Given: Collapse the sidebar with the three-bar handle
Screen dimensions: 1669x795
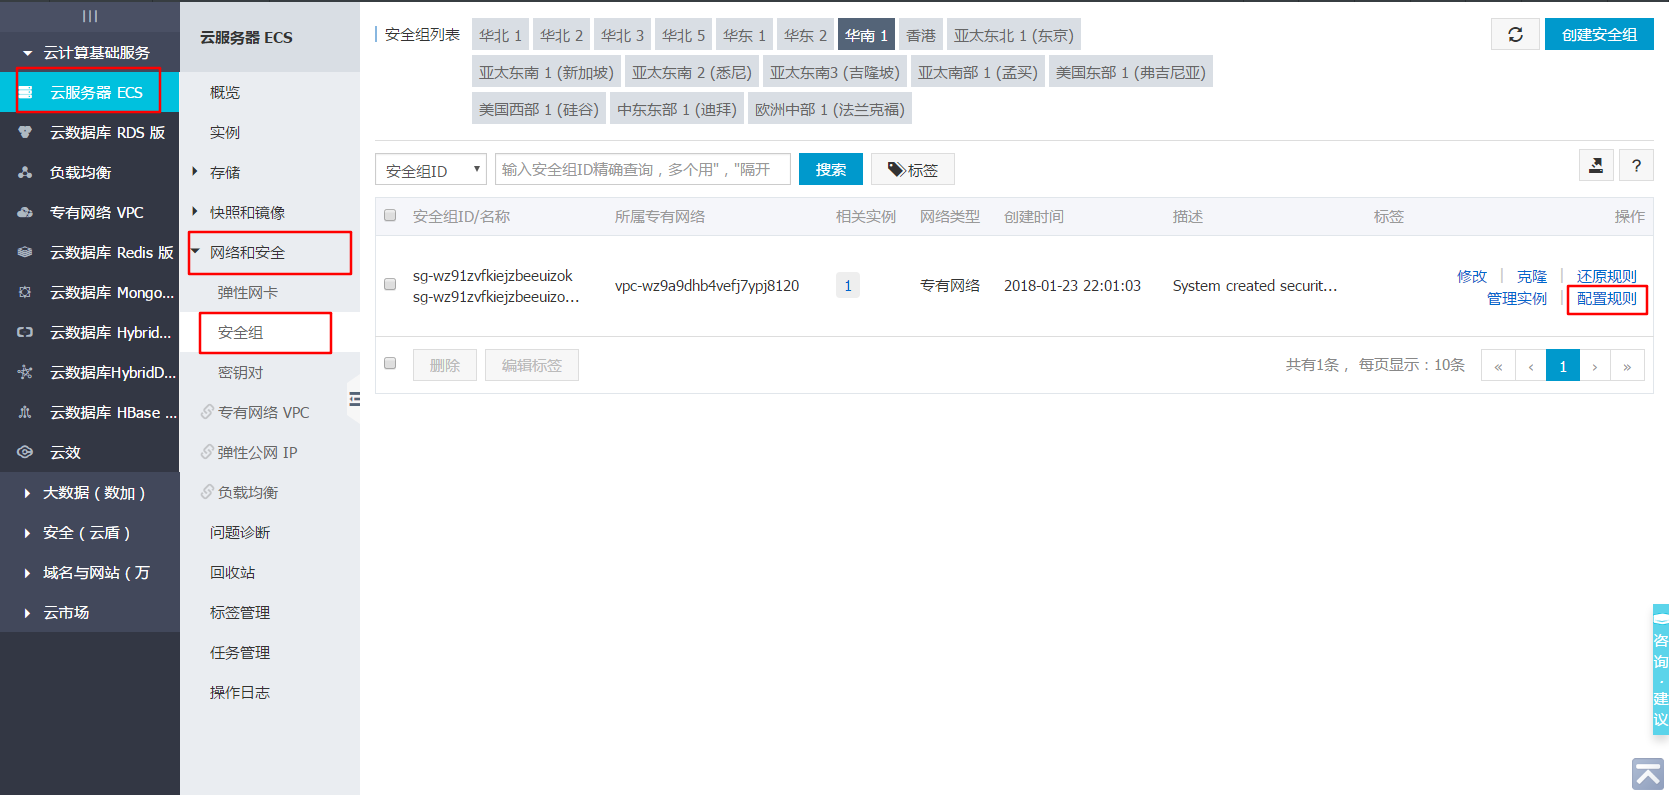Looking at the screenshot, I should pos(90,16).
